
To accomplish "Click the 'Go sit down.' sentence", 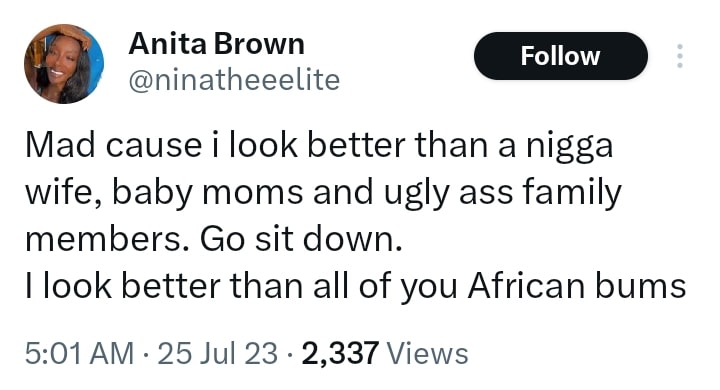I will tap(301, 239).
